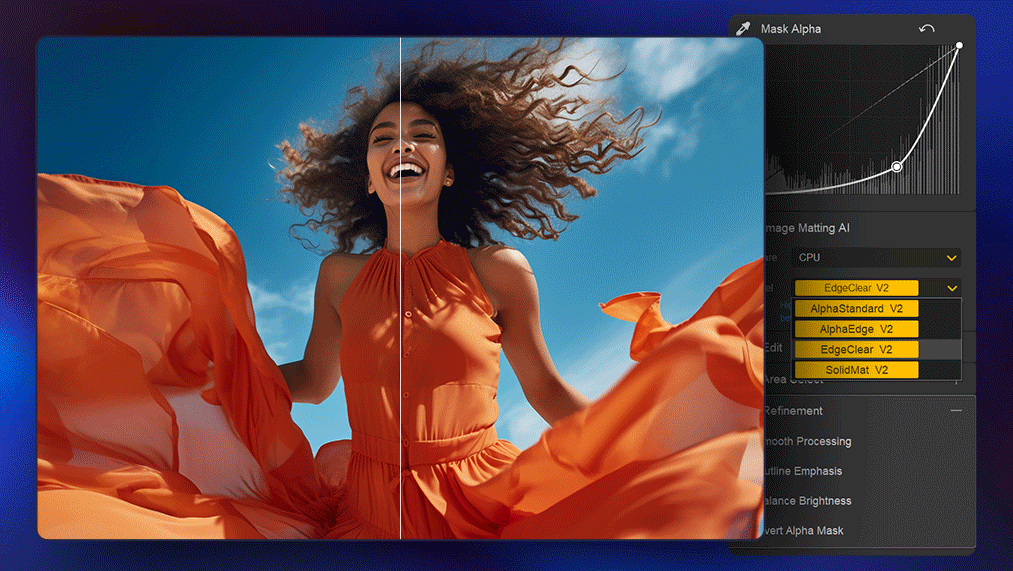Select the eyedropper tool beside Mask Alpha
This screenshot has width=1013, height=571.
(x=743, y=29)
